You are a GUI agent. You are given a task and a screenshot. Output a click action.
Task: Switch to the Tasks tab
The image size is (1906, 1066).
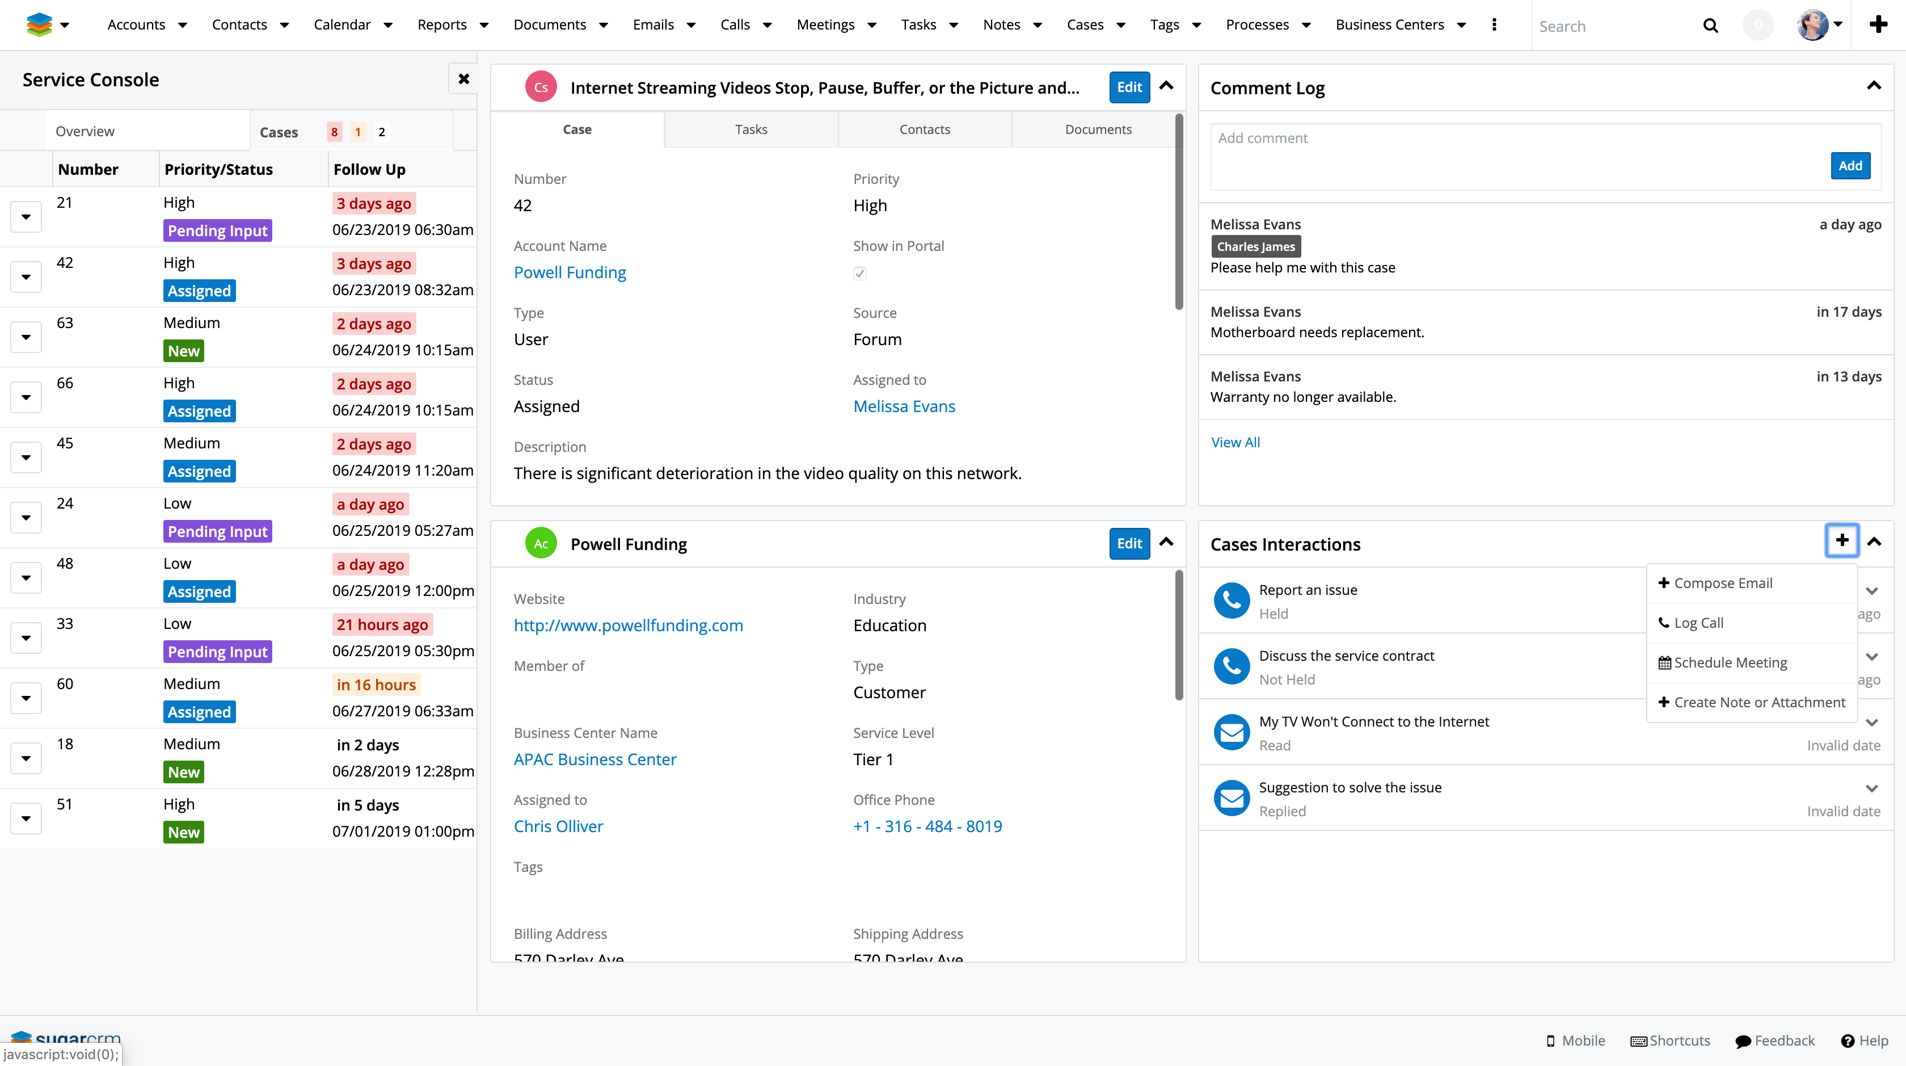[751, 129]
